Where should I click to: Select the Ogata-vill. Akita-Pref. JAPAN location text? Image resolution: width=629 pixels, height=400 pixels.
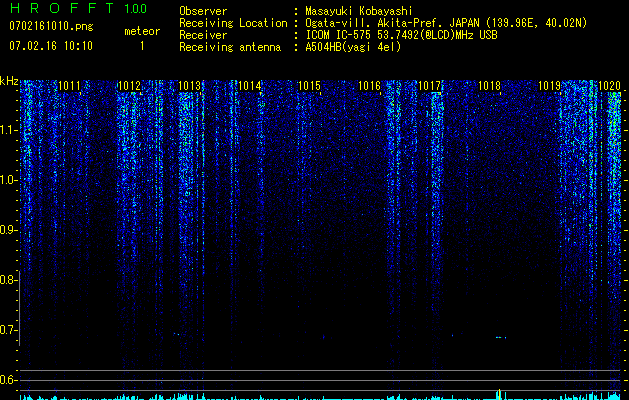446,23
